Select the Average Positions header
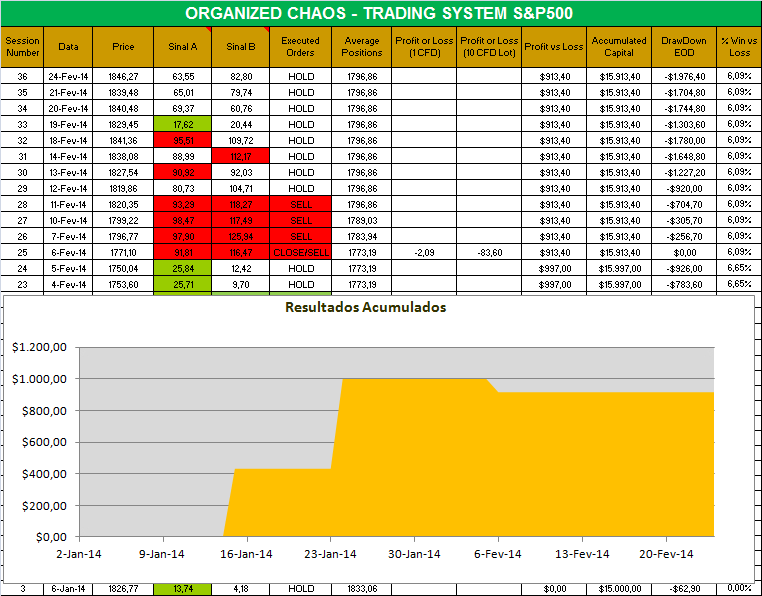This screenshot has height=596, width=762. 362,47
